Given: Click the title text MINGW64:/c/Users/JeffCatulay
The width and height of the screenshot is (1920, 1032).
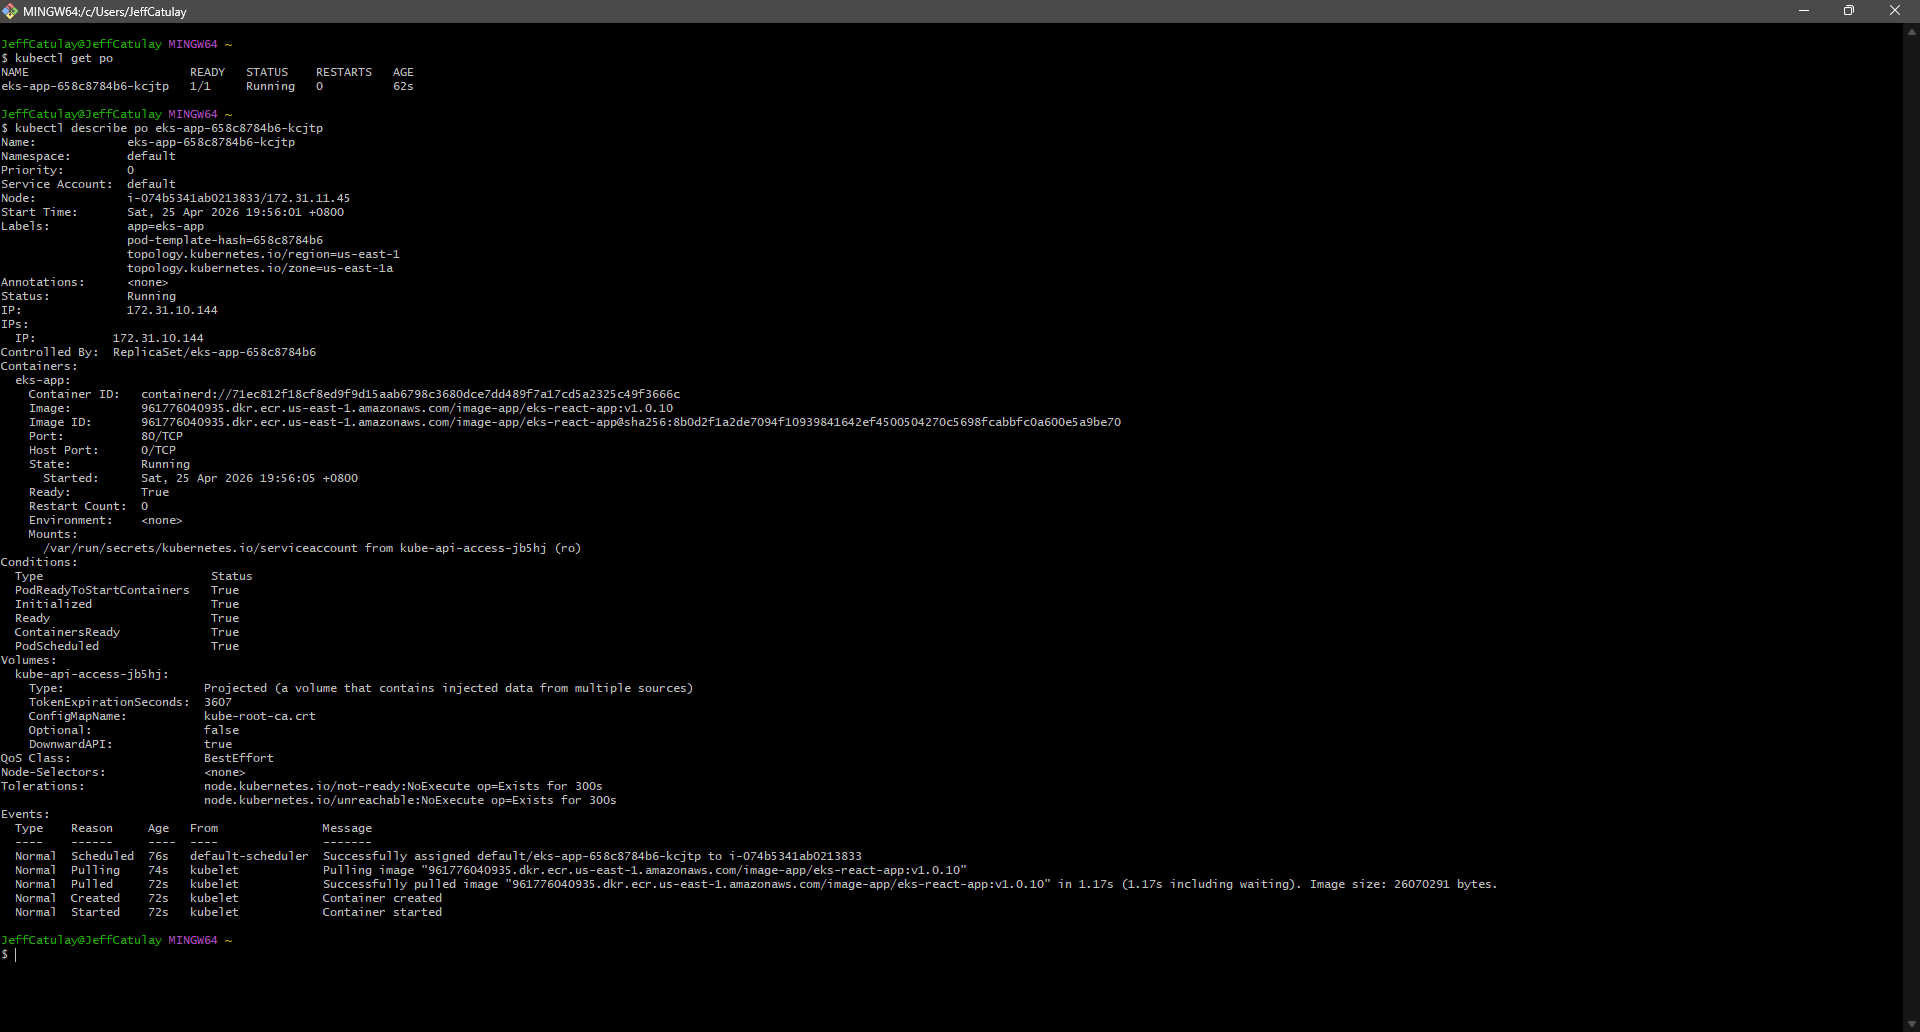Looking at the screenshot, I should coord(105,12).
